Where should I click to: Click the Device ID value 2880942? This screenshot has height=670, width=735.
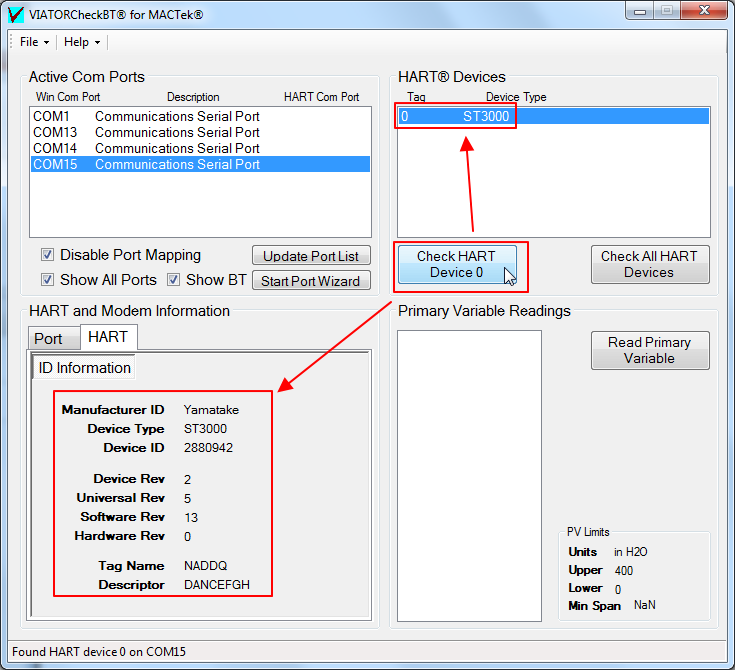coord(208,448)
